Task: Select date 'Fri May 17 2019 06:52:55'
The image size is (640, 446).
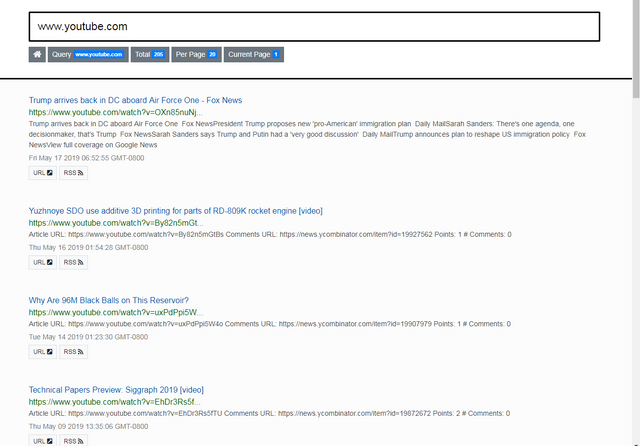Action: [x=86, y=158]
